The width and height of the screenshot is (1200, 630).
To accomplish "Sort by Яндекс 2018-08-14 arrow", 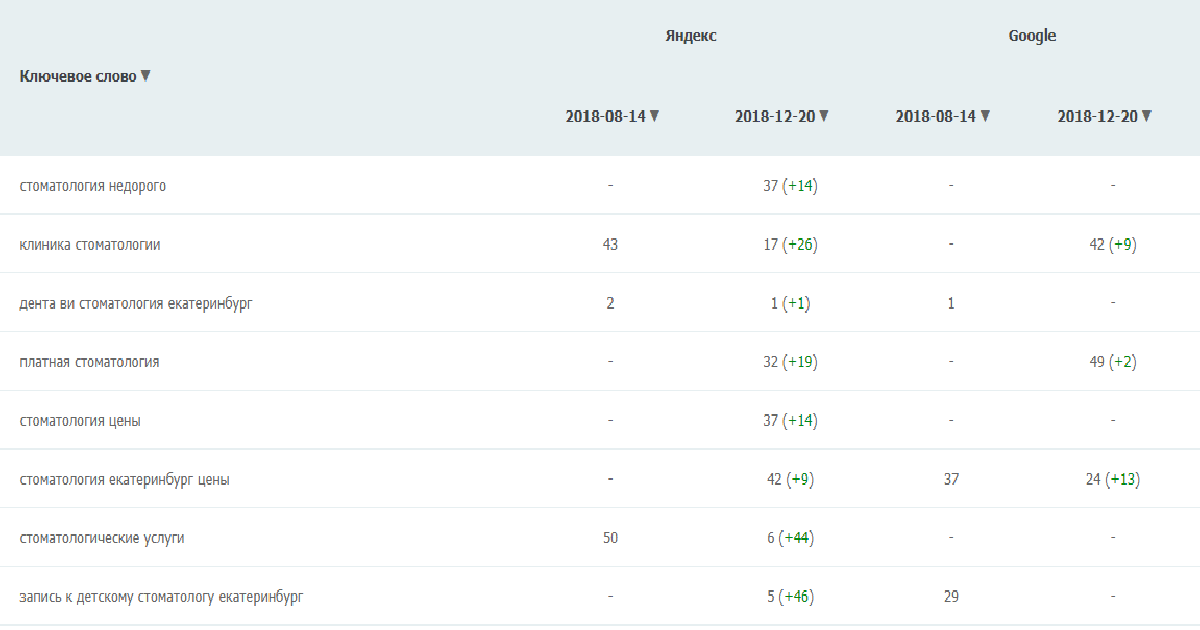I will tap(655, 116).
